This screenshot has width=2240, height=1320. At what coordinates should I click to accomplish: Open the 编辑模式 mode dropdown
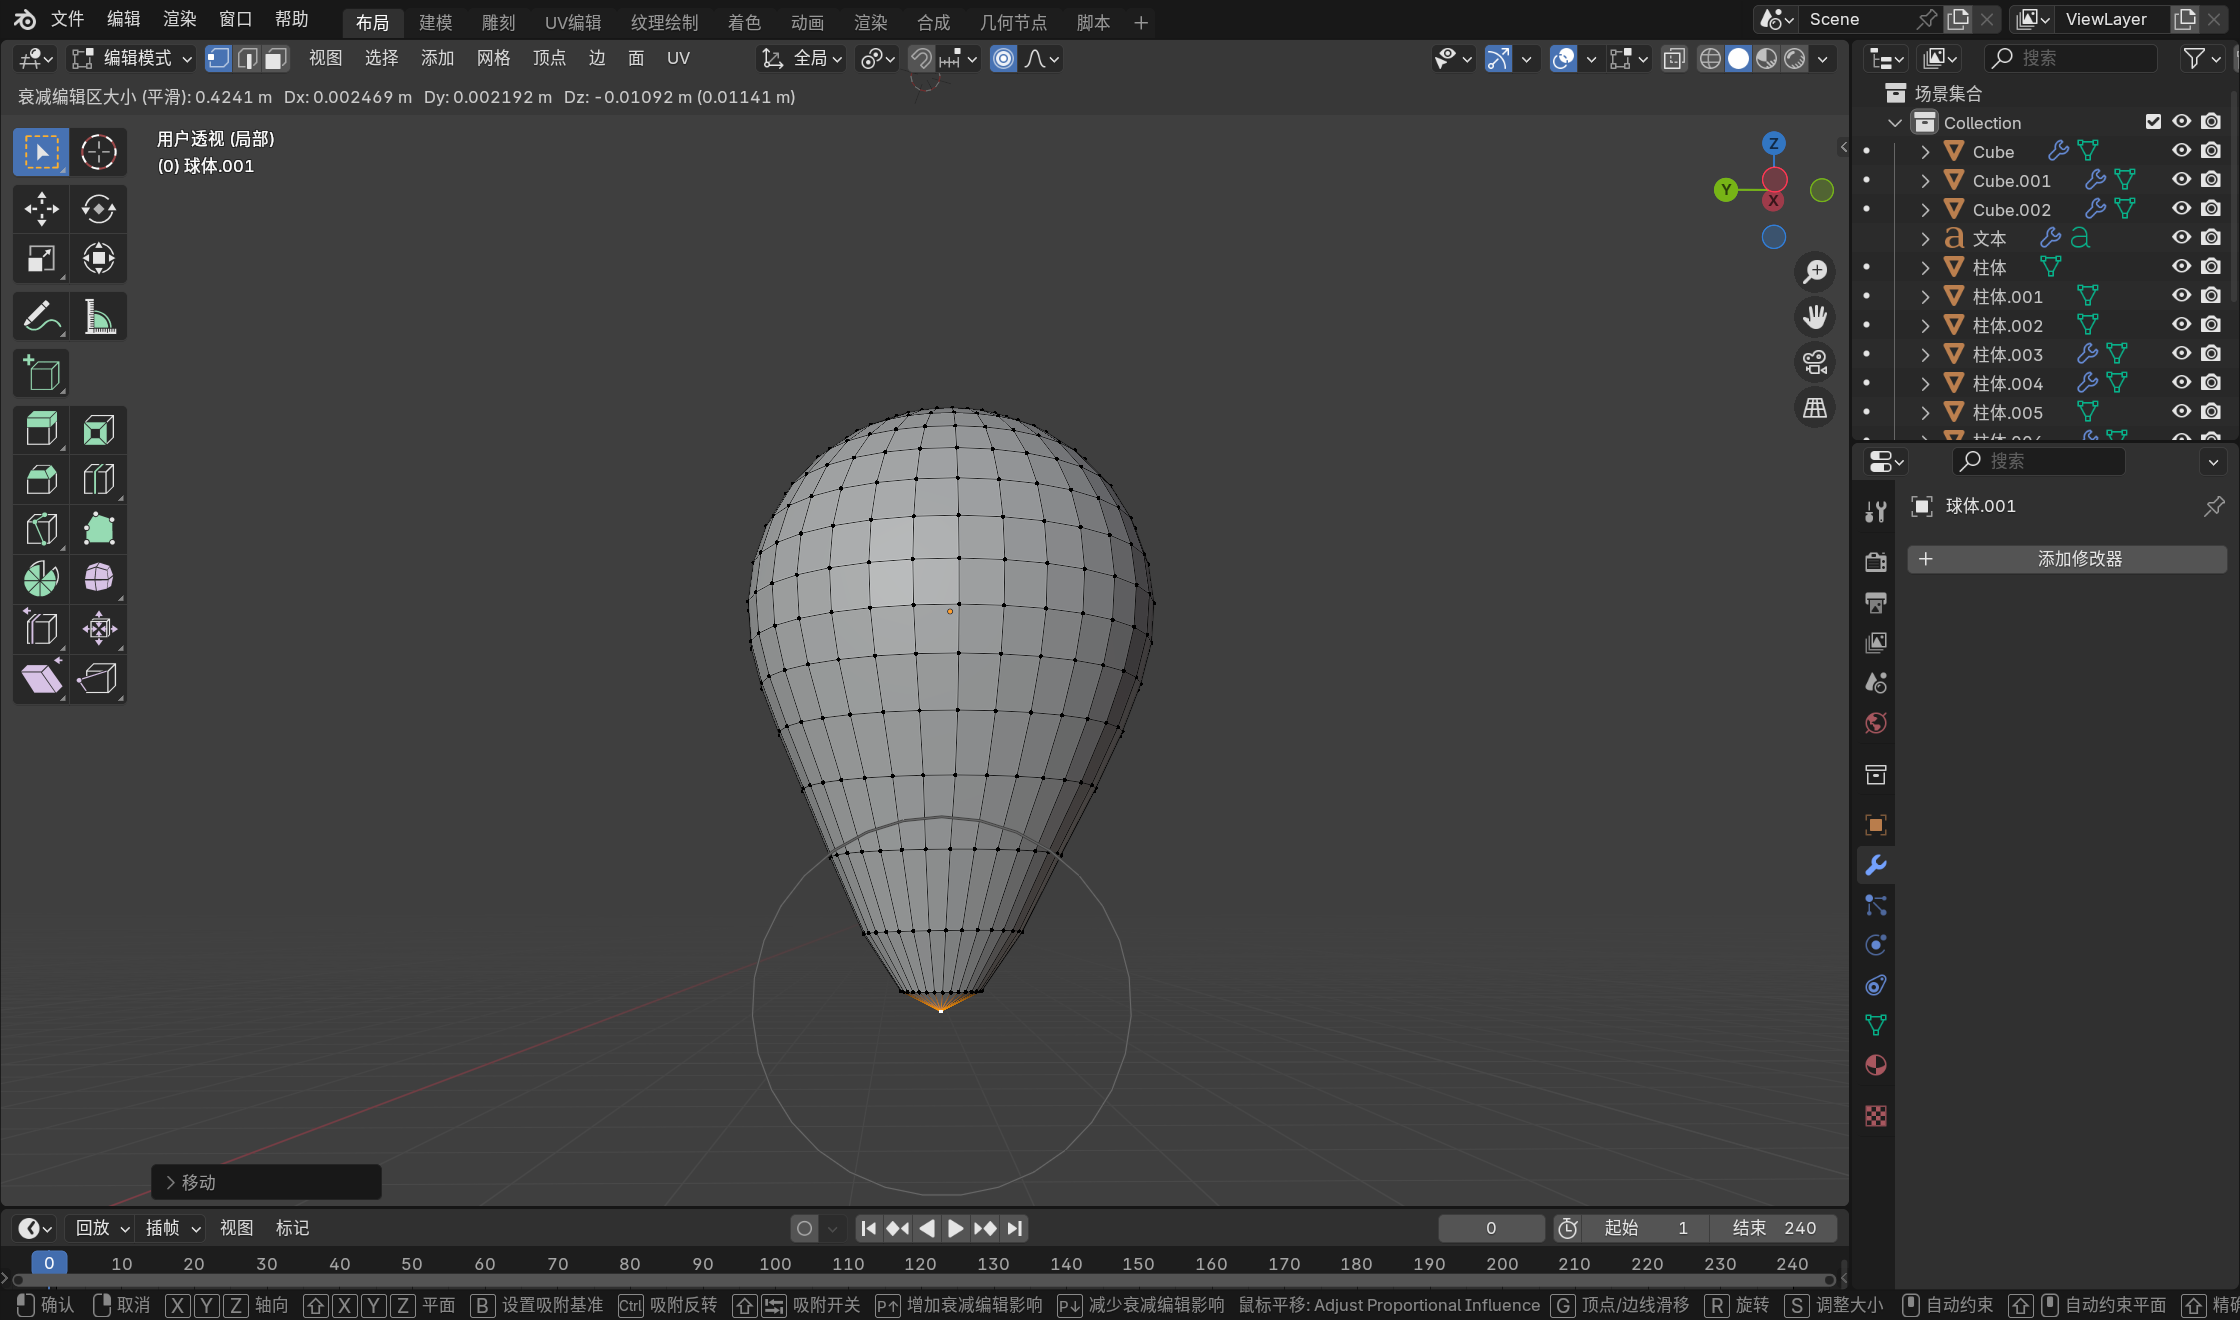click(132, 59)
